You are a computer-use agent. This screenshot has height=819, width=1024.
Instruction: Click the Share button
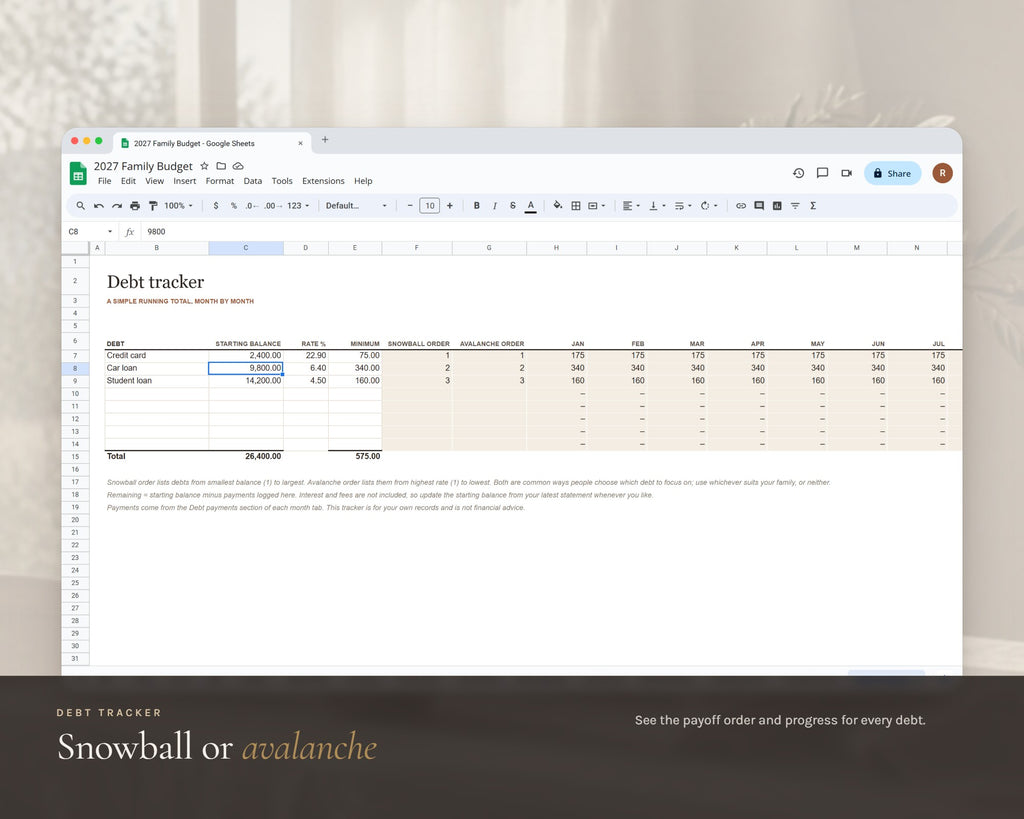click(x=892, y=173)
